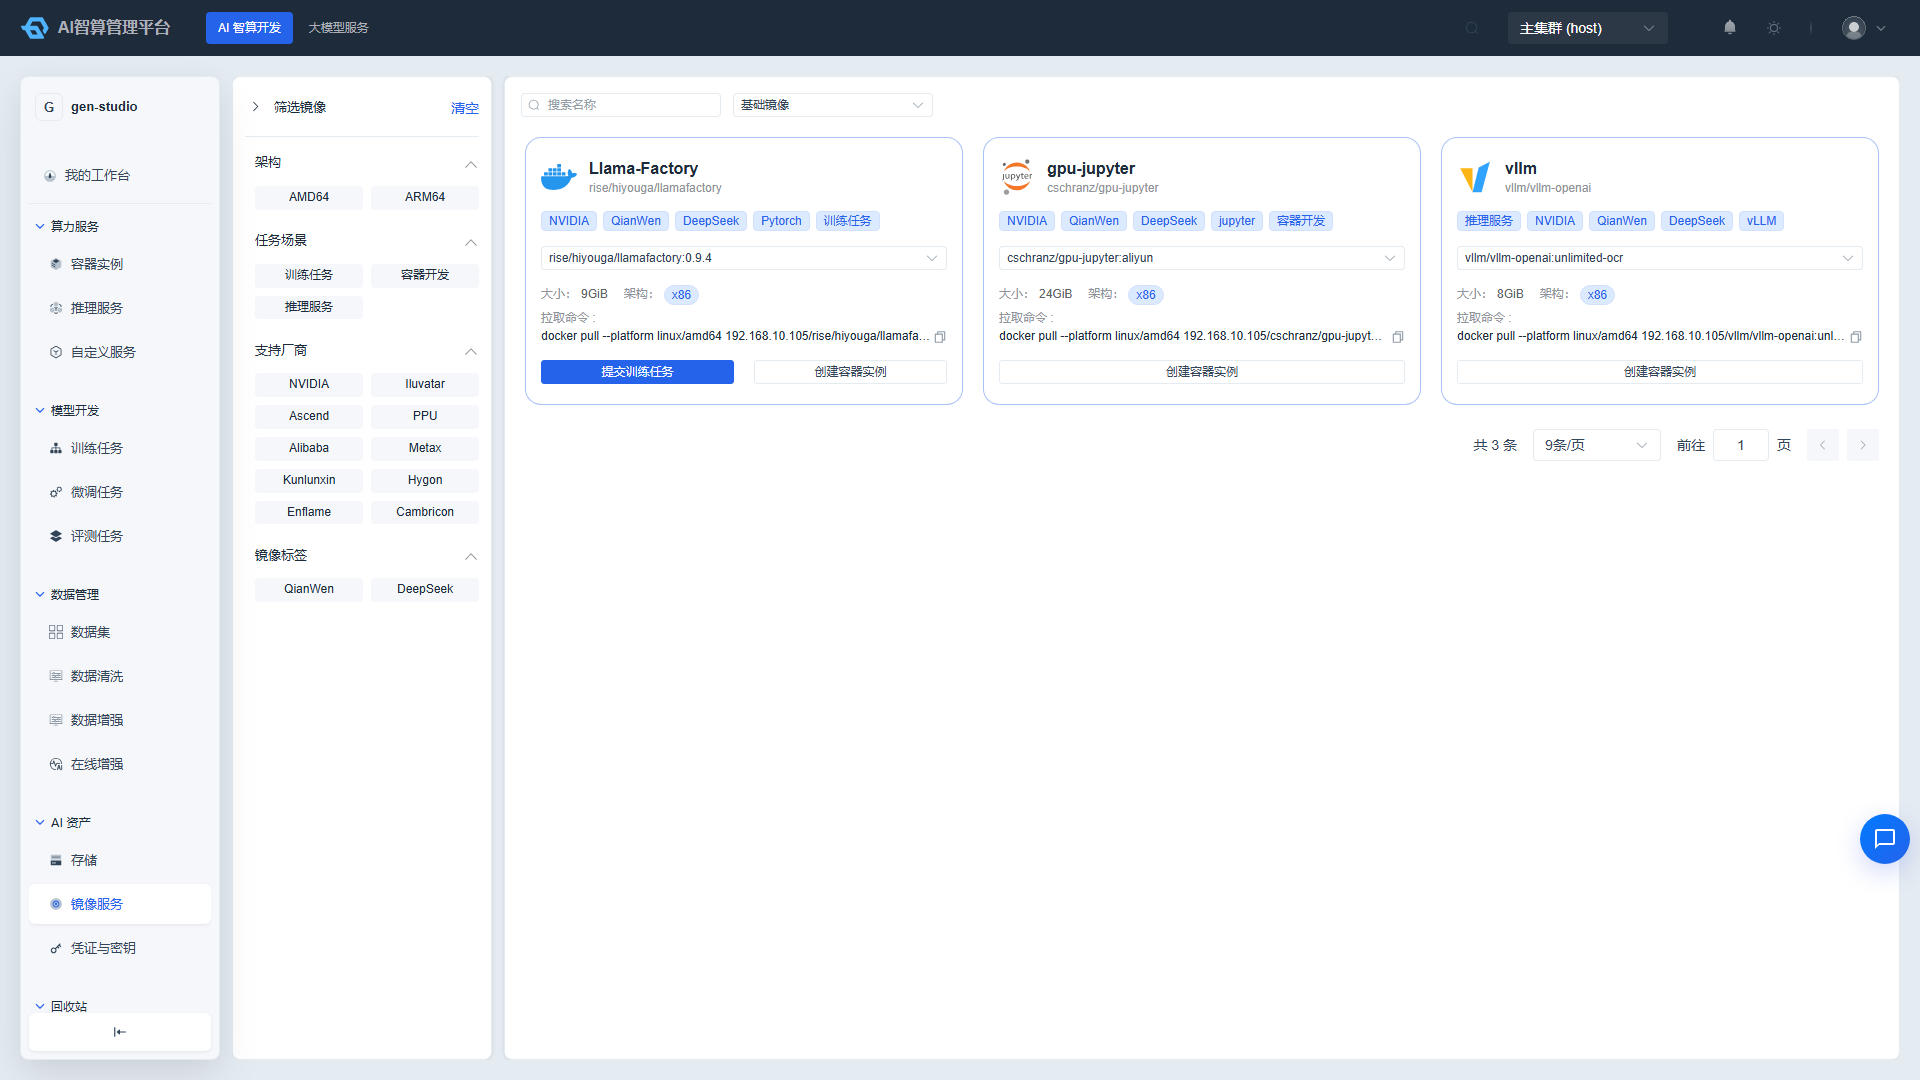Open gpu-jupyter version dropdown
Viewport: 1920px width, 1080px height.
tap(1201, 258)
